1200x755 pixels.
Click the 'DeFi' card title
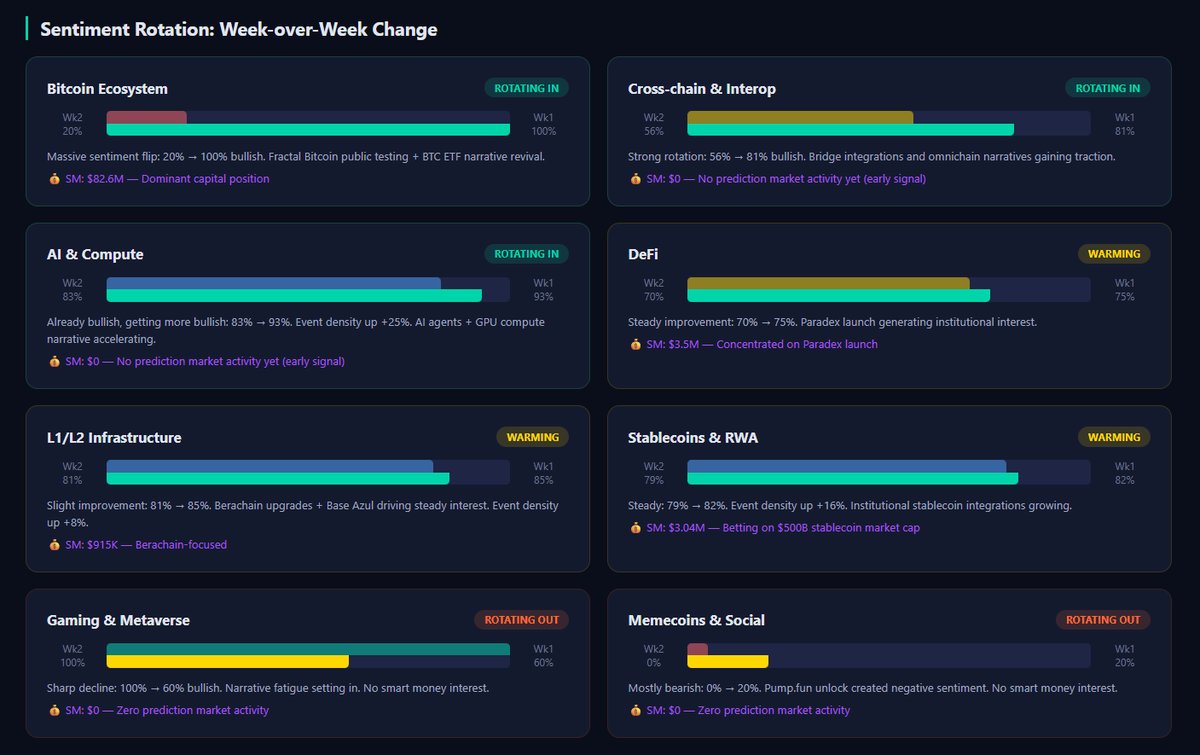click(643, 255)
